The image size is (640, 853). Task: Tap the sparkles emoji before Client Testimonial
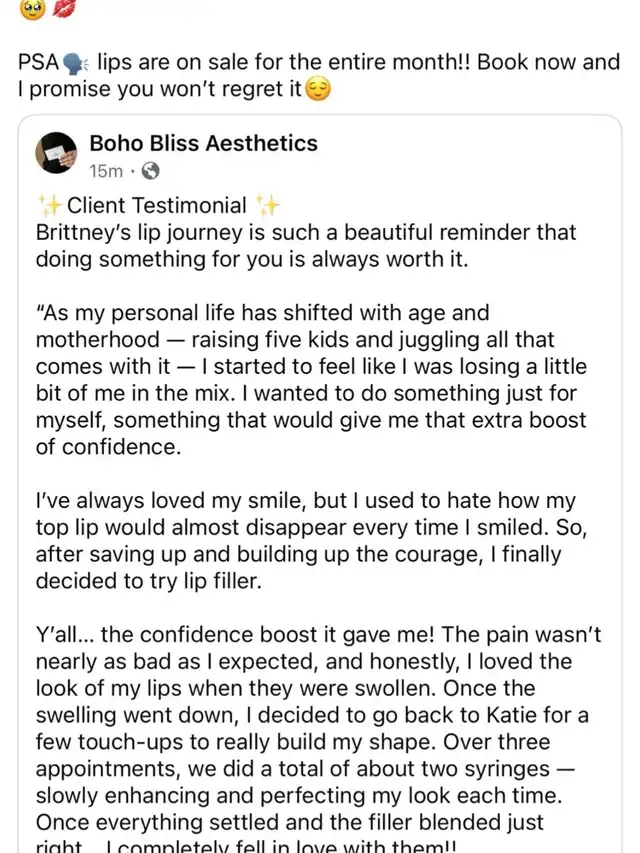[50, 206]
